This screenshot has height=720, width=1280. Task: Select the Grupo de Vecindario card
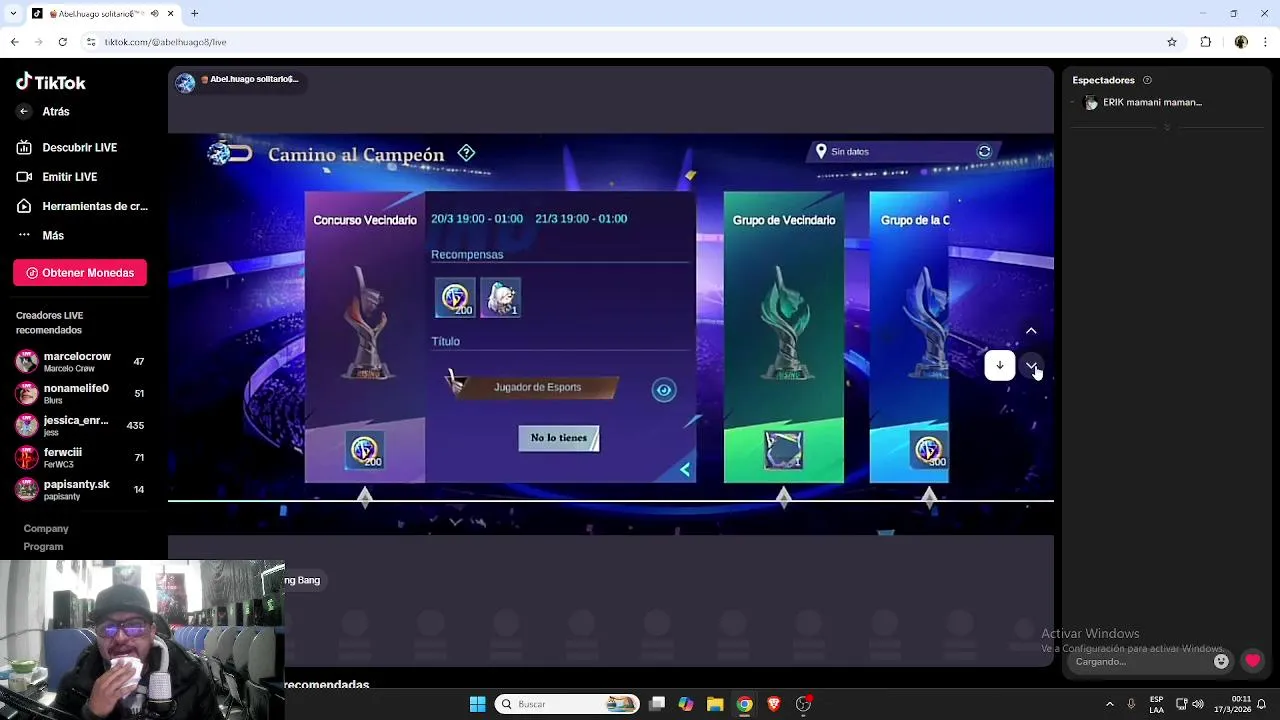(x=784, y=337)
